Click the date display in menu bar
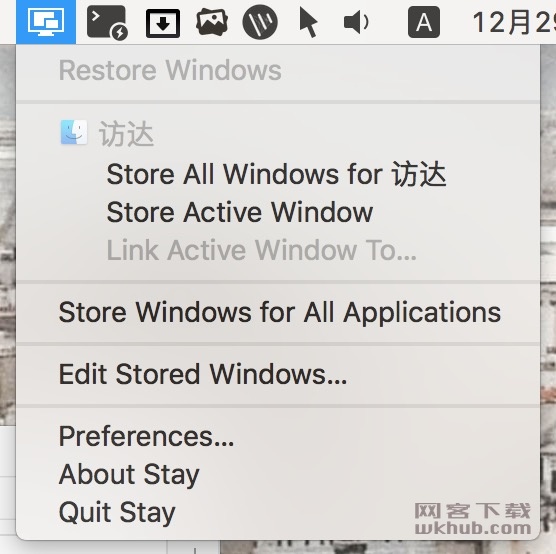This screenshot has height=554, width=556. 514,22
